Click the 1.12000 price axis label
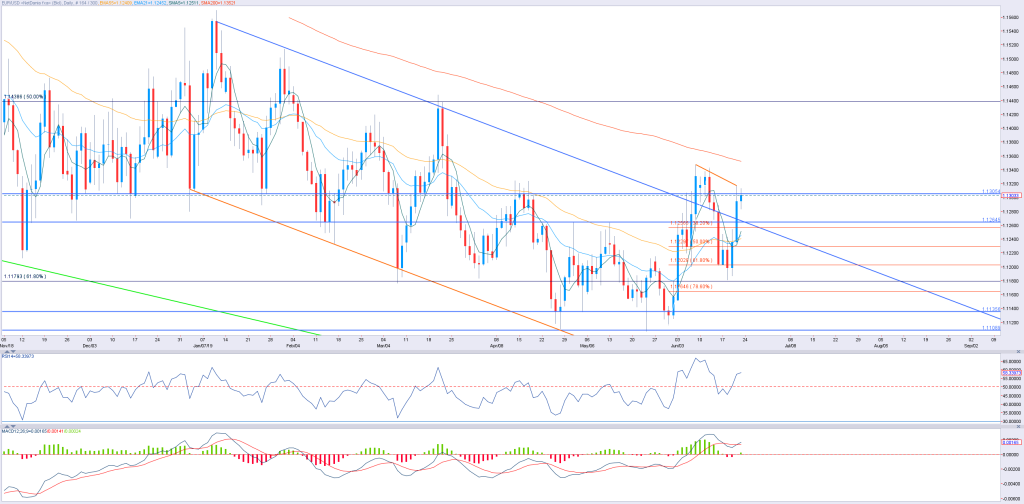The width and height of the screenshot is (1024, 504). click(1009, 267)
